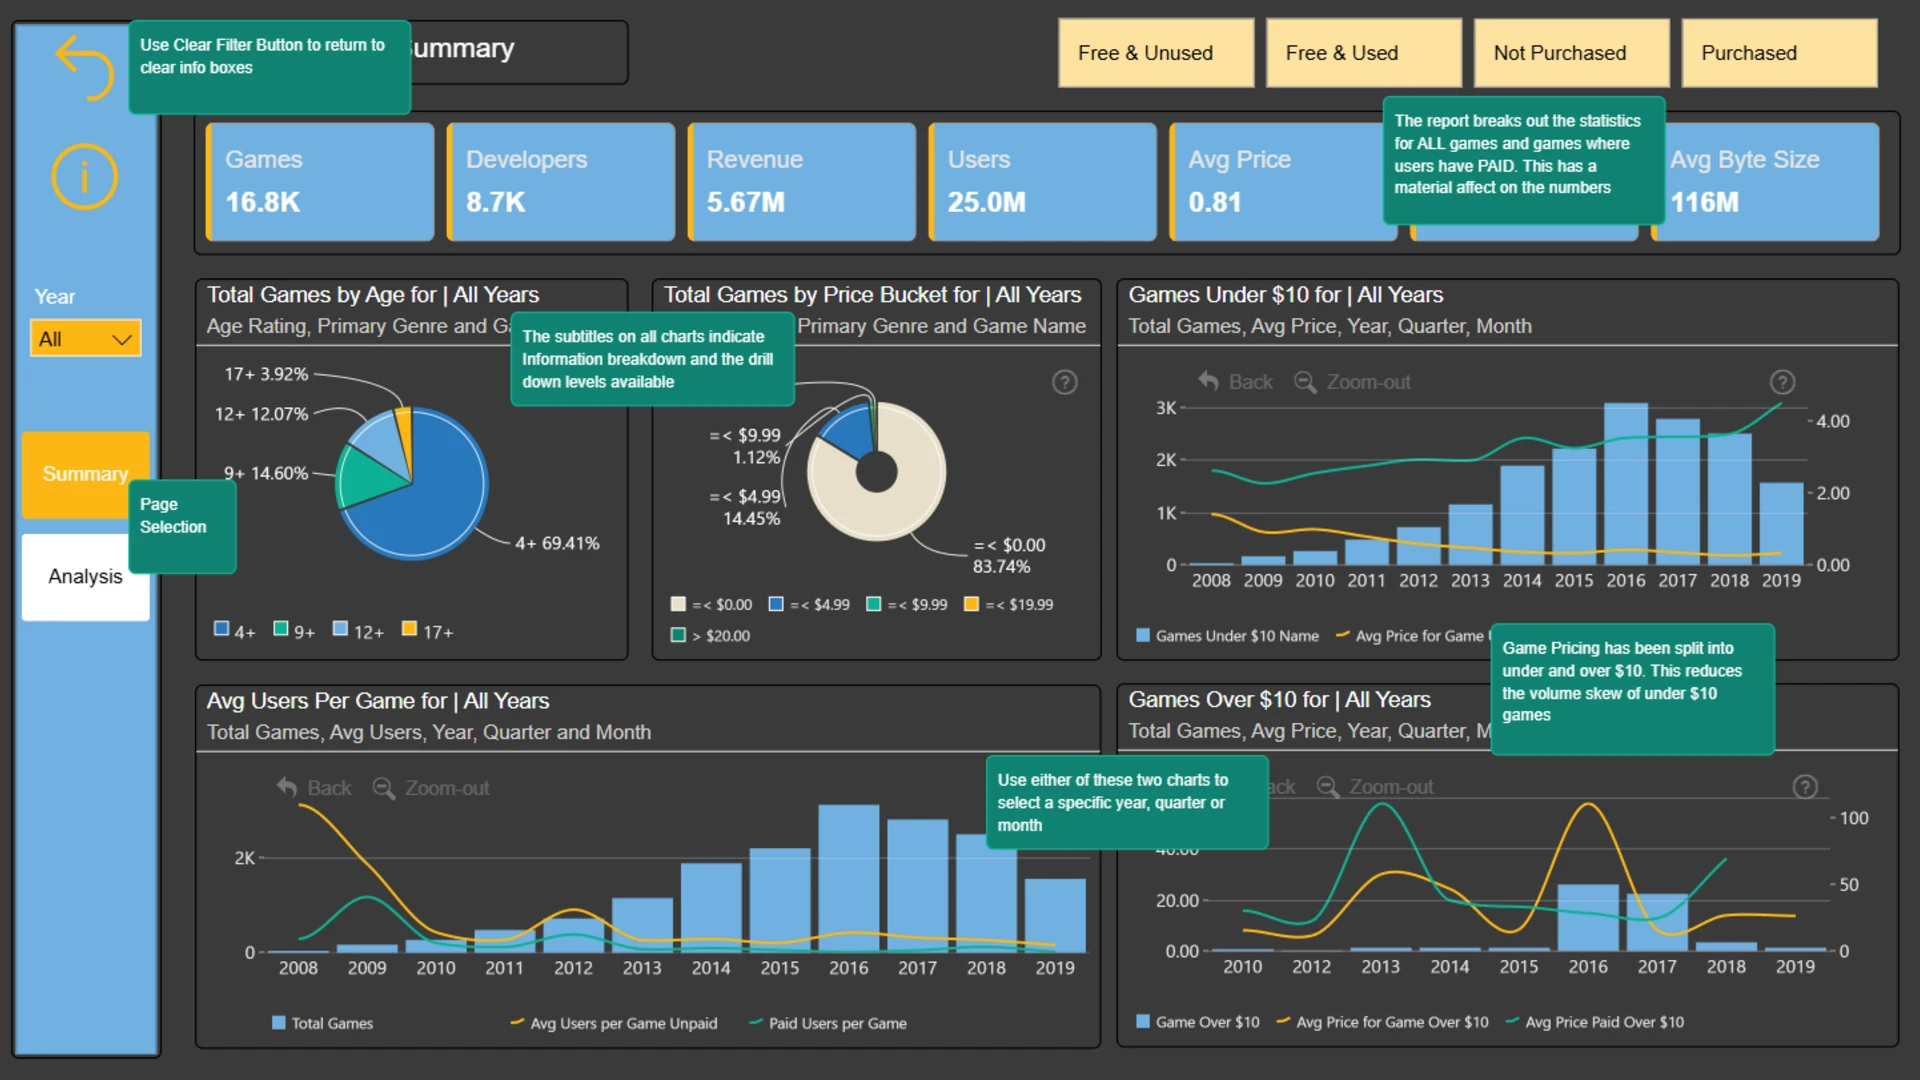Click the Purchased filter button
The height and width of the screenshot is (1080, 1920).
coord(1779,53)
